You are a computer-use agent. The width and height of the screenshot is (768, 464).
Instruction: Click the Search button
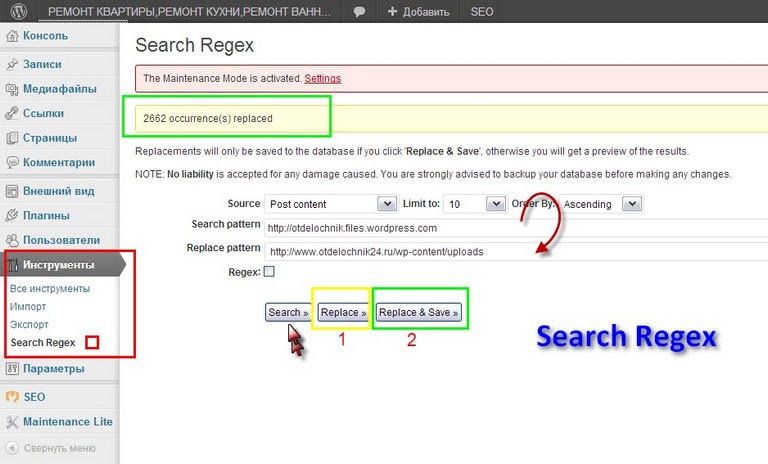point(288,312)
